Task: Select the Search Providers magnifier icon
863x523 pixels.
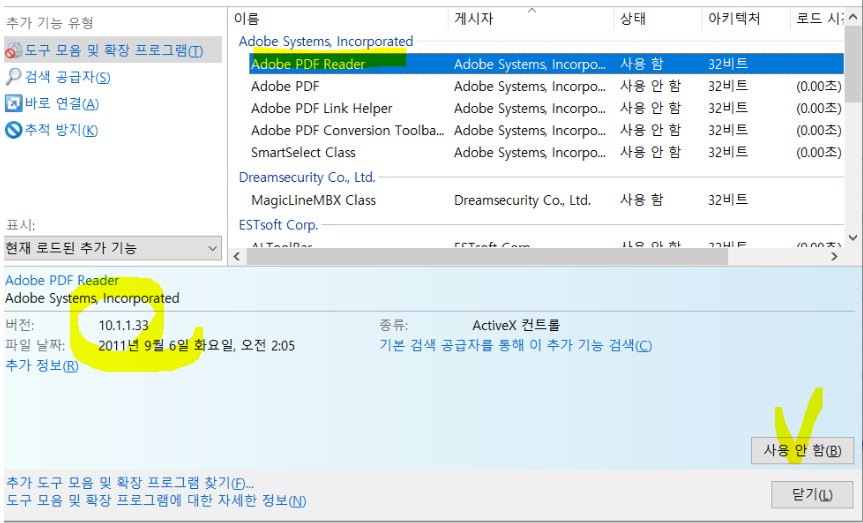Action: pyautogui.click(x=13, y=77)
